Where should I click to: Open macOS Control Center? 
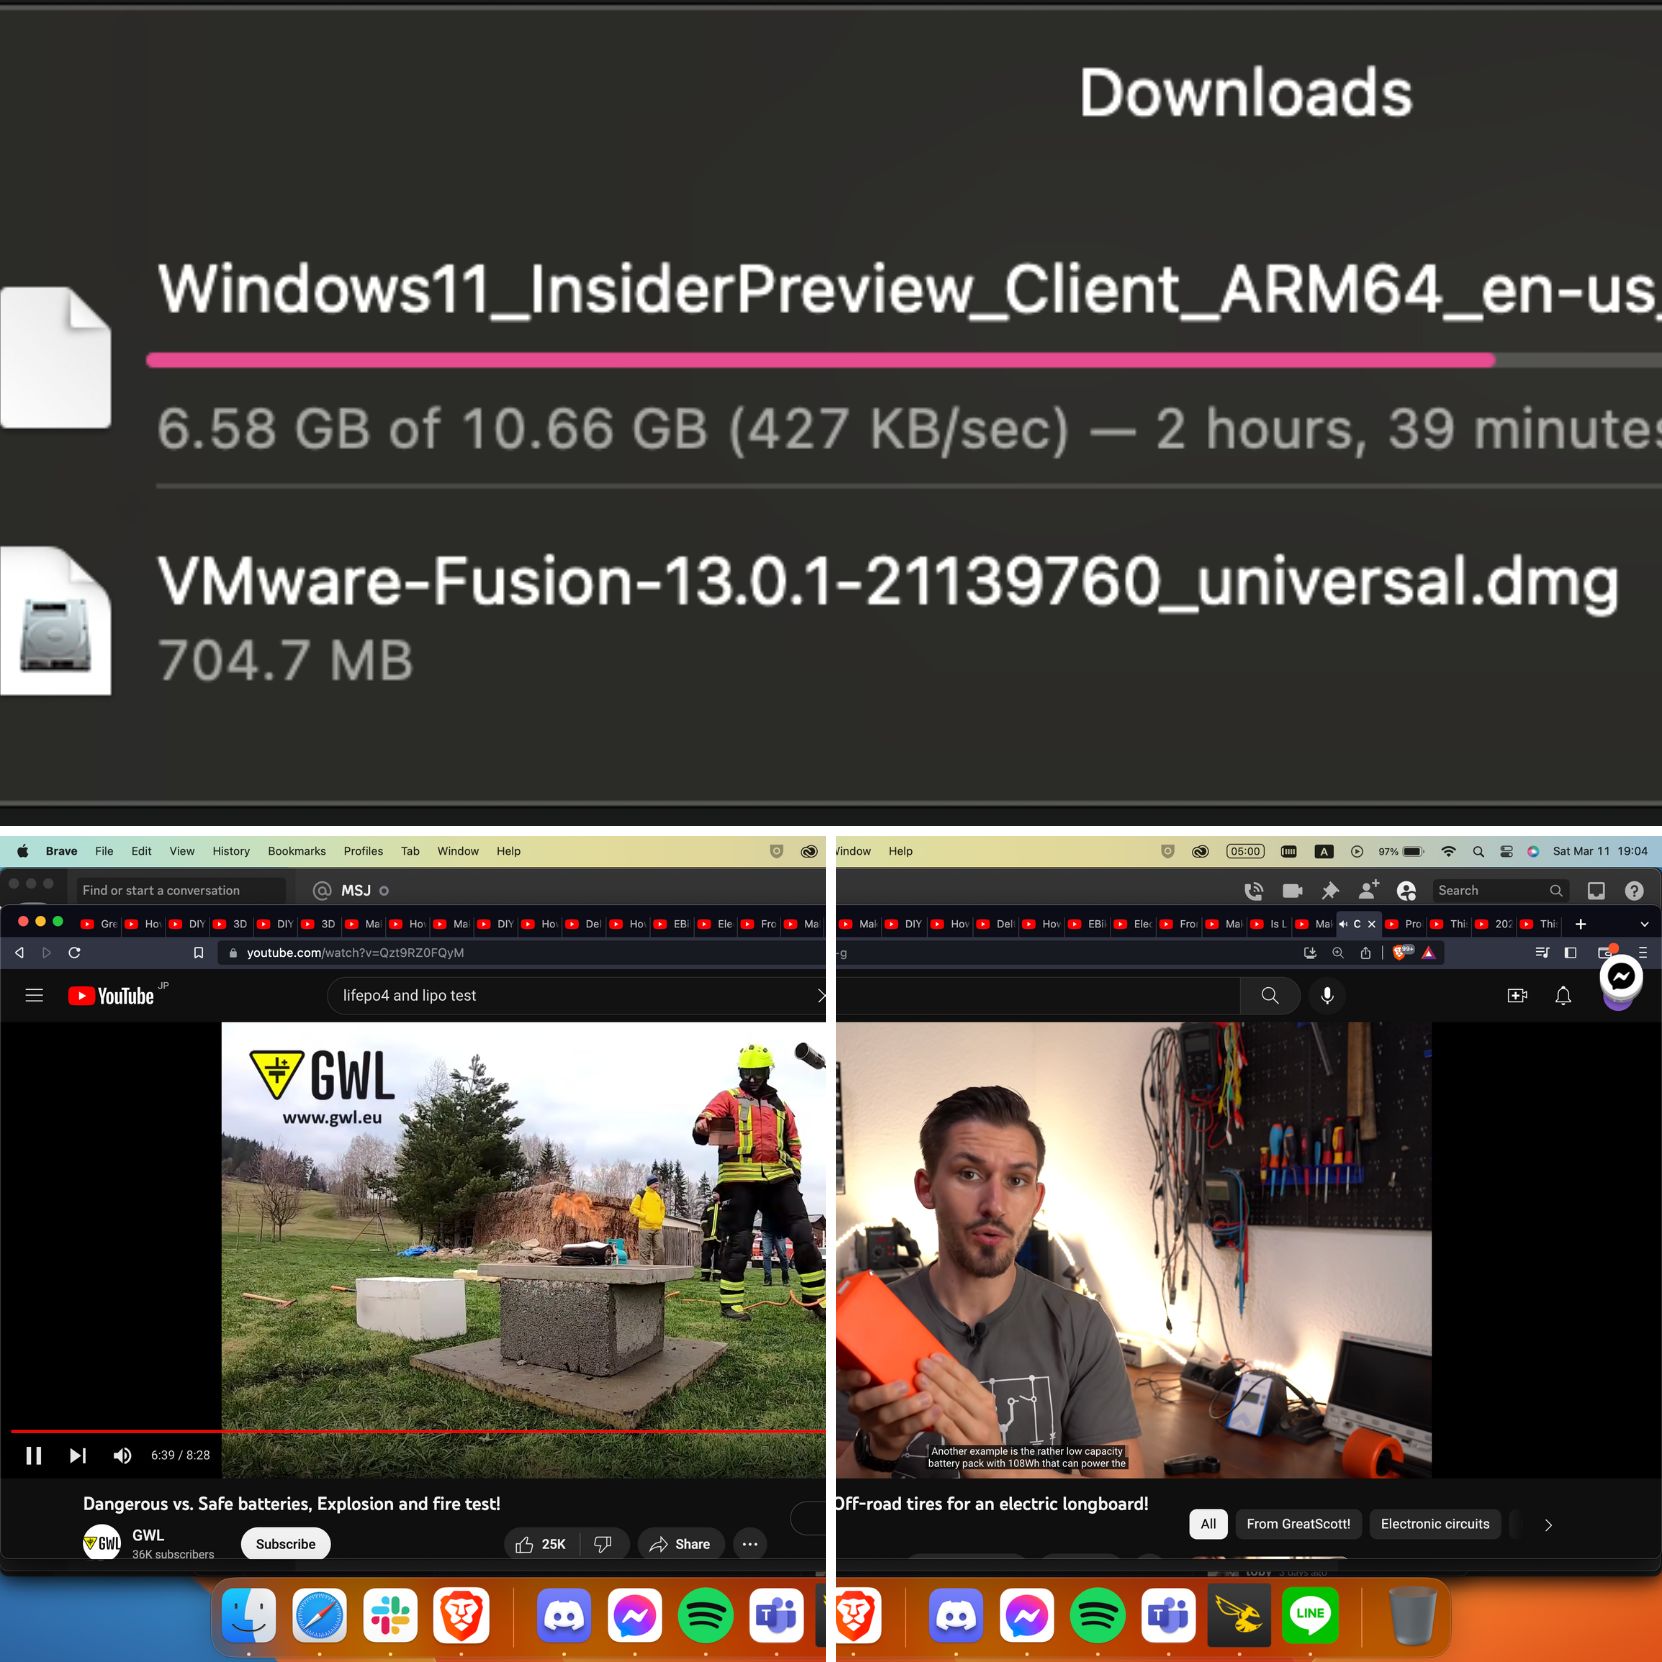[1506, 851]
